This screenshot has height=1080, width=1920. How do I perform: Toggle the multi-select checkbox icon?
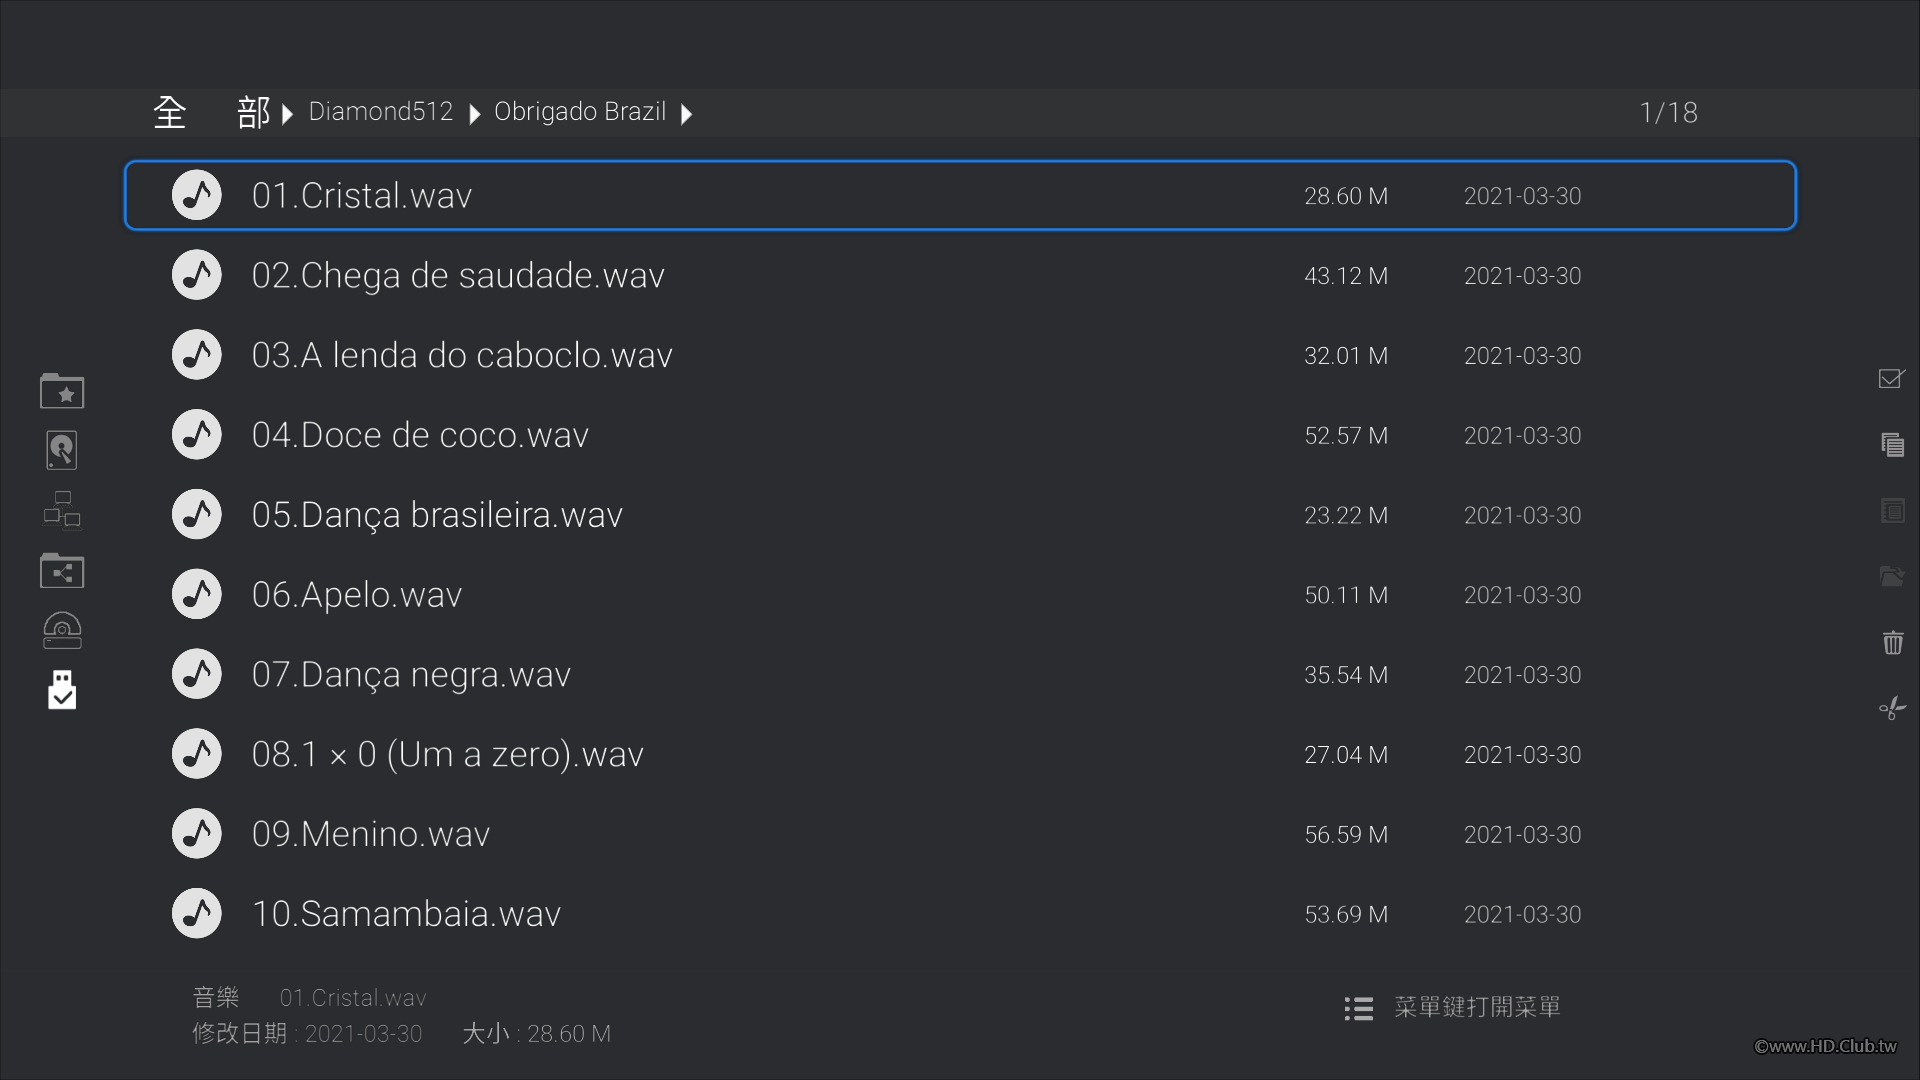click(1892, 379)
